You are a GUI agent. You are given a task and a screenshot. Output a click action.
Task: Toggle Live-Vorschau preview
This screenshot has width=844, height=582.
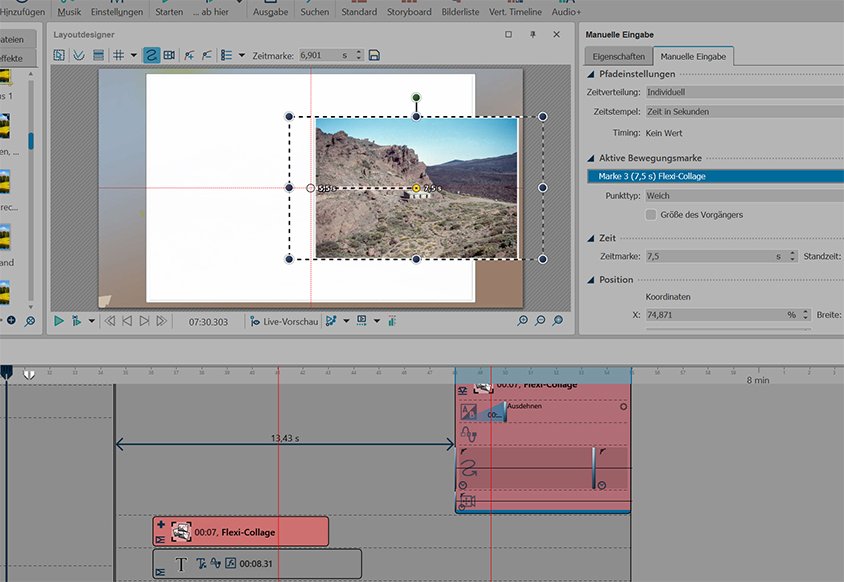pos(284,321)
